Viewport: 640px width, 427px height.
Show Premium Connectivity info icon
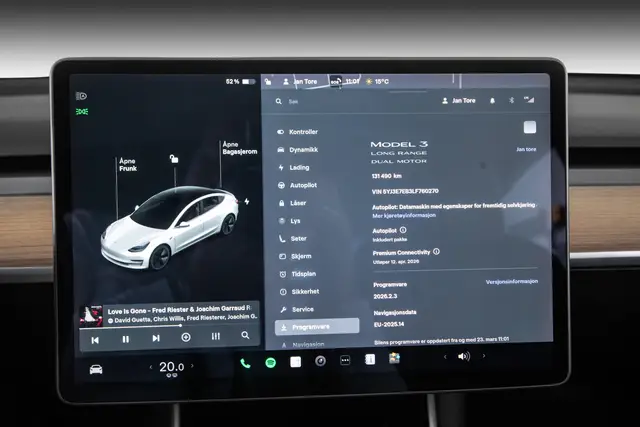pyautogui.click(x=436, y=251)
